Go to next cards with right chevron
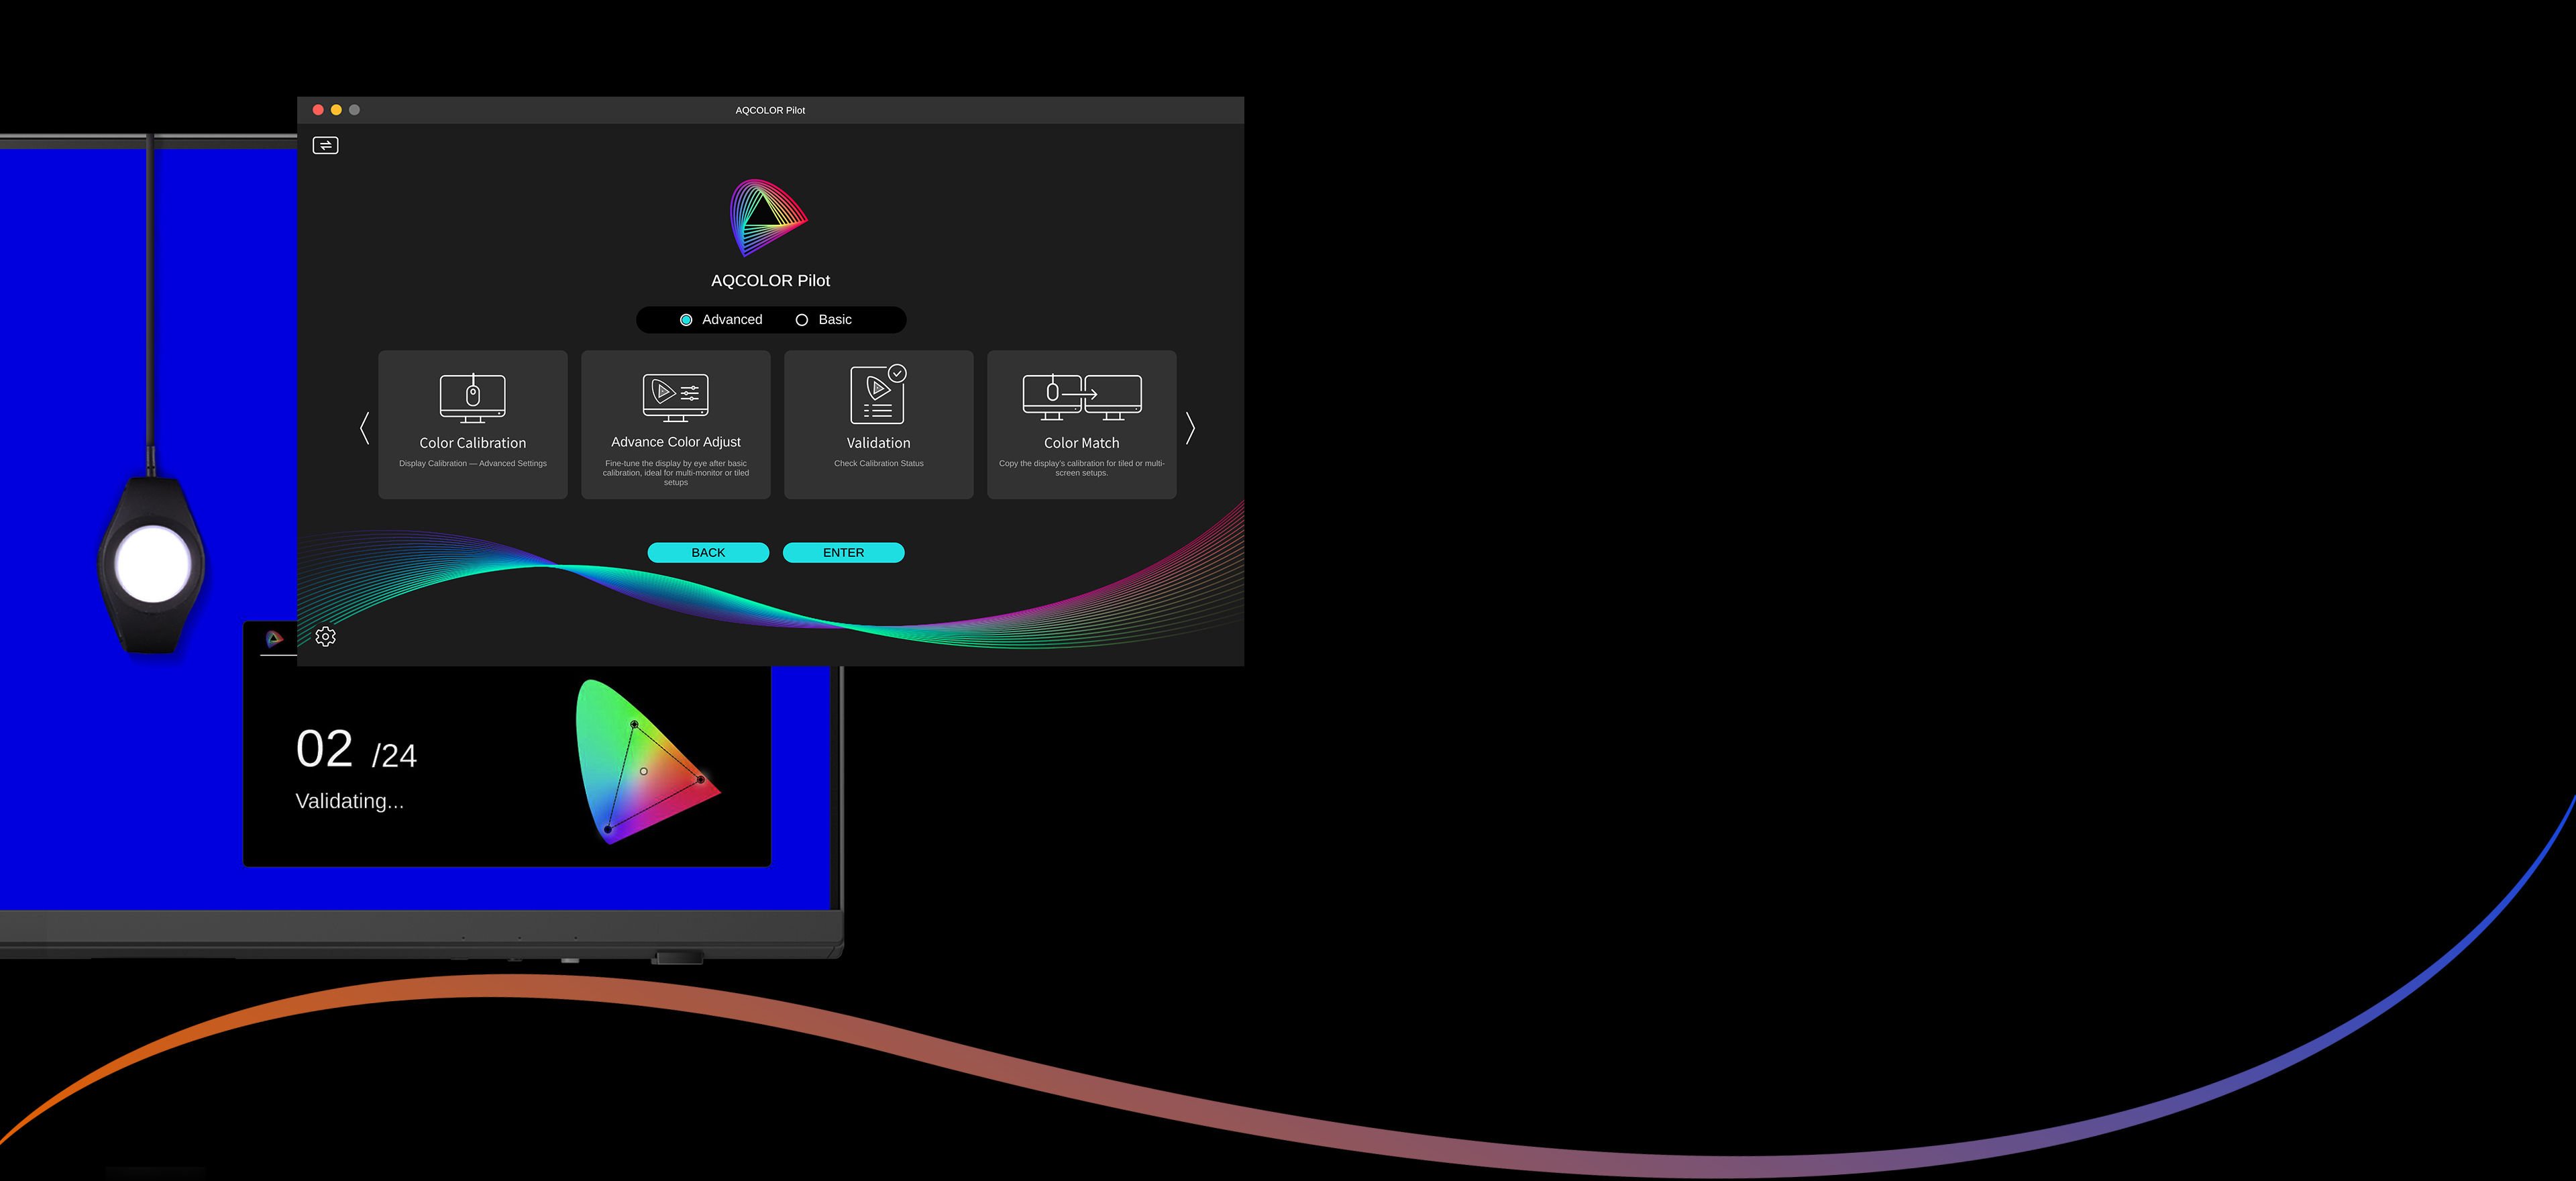Screen dimensions: 2576x1181 (x=1190, y=428)
